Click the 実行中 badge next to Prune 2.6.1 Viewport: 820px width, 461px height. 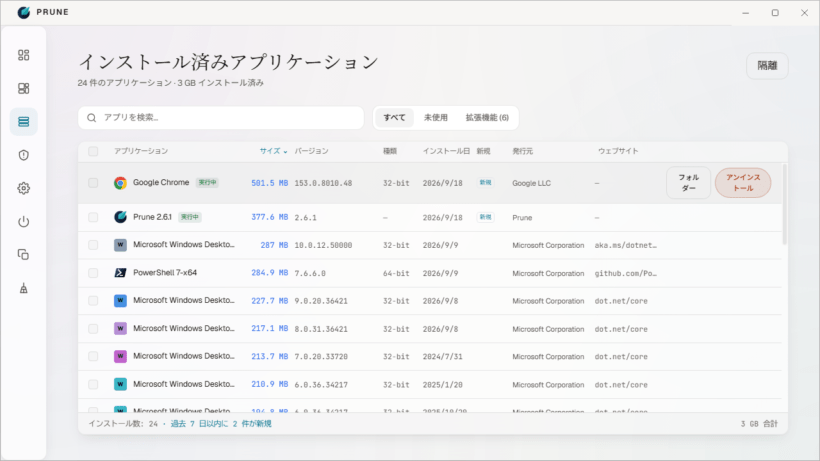pos(190,217)
